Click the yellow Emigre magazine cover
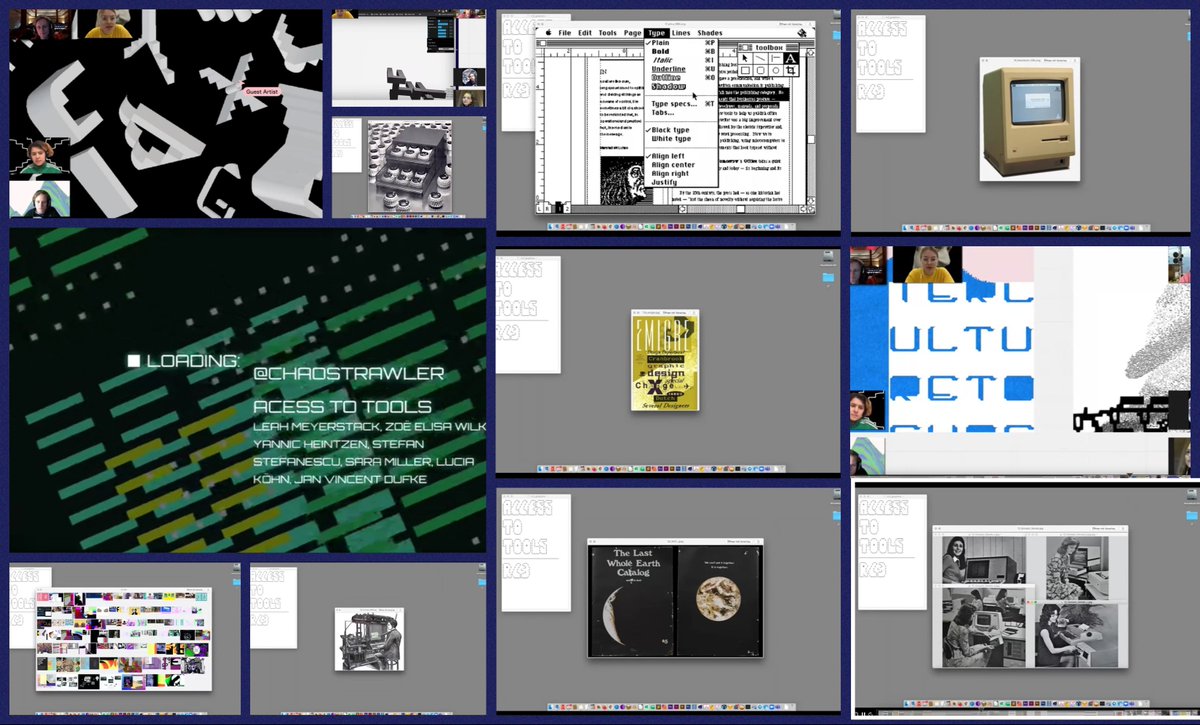The width and height of the screenshot is (1200, 725). [664, 361]
